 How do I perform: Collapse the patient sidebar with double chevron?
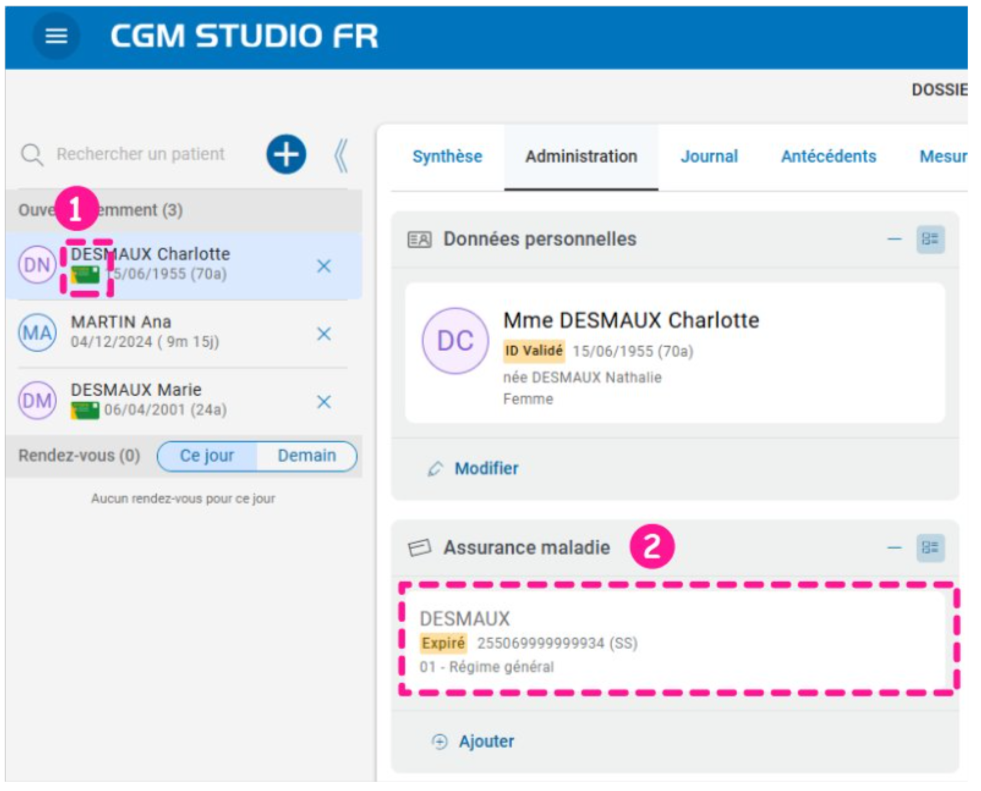point(340,155)
